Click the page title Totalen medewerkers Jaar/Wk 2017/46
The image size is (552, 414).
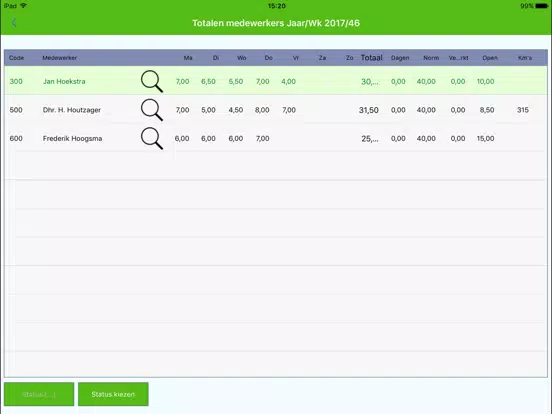point(276,23)
